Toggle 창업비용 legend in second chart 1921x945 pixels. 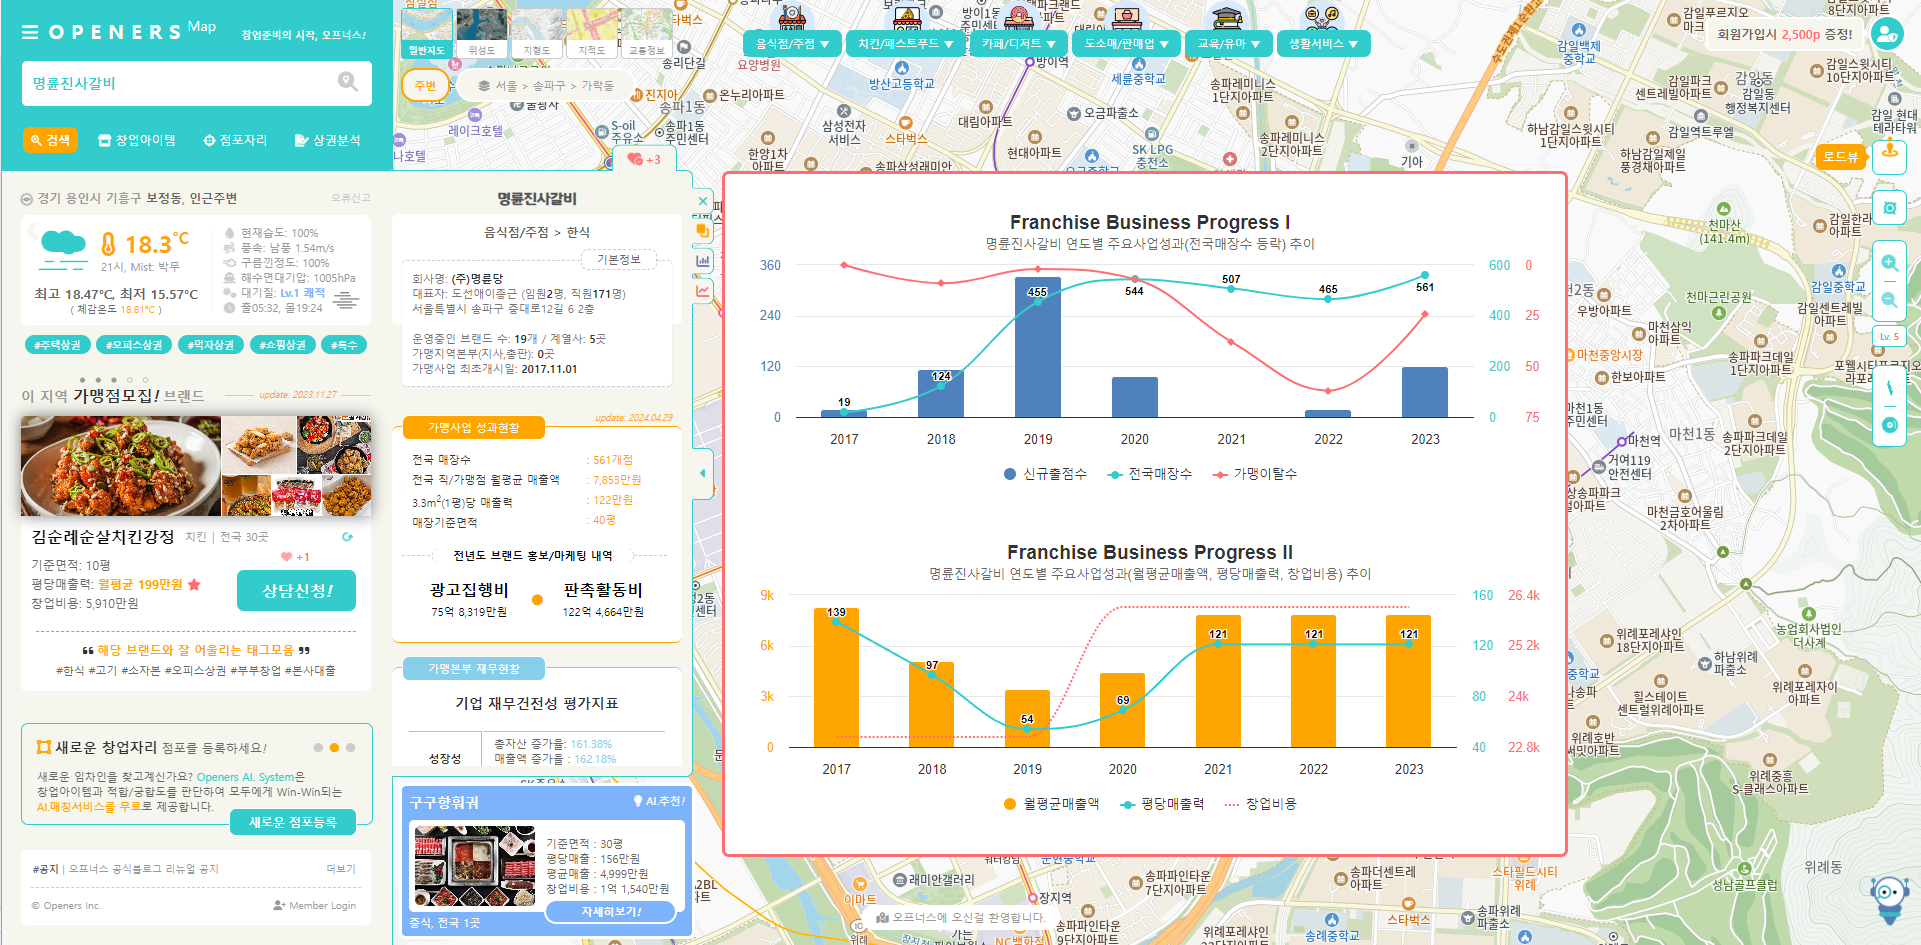coord(1260,804)
